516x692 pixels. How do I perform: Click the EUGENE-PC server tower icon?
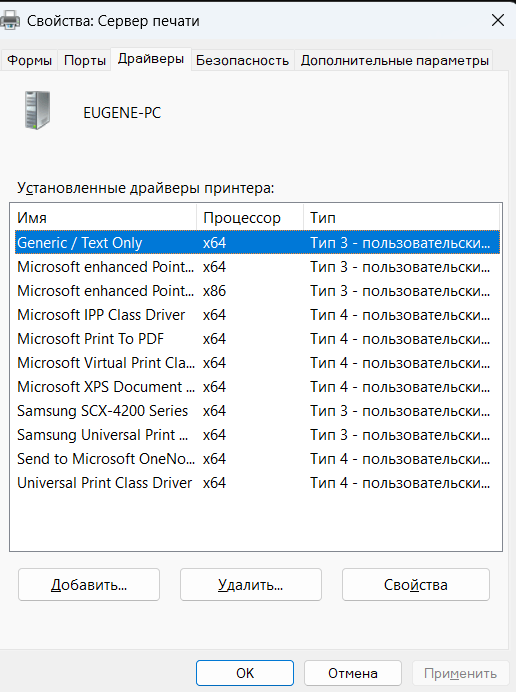pos(38,110)
